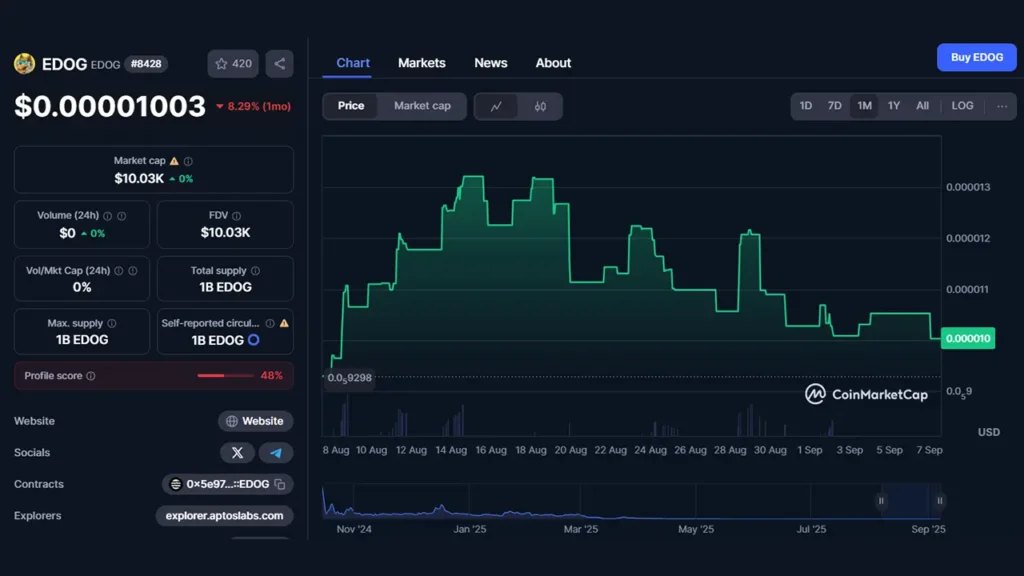The height and width of the screenshot is (576, 1024).
Task: Click first info icon beside Vol/Mkt Cap (24h)
Action: click(119, 270)
